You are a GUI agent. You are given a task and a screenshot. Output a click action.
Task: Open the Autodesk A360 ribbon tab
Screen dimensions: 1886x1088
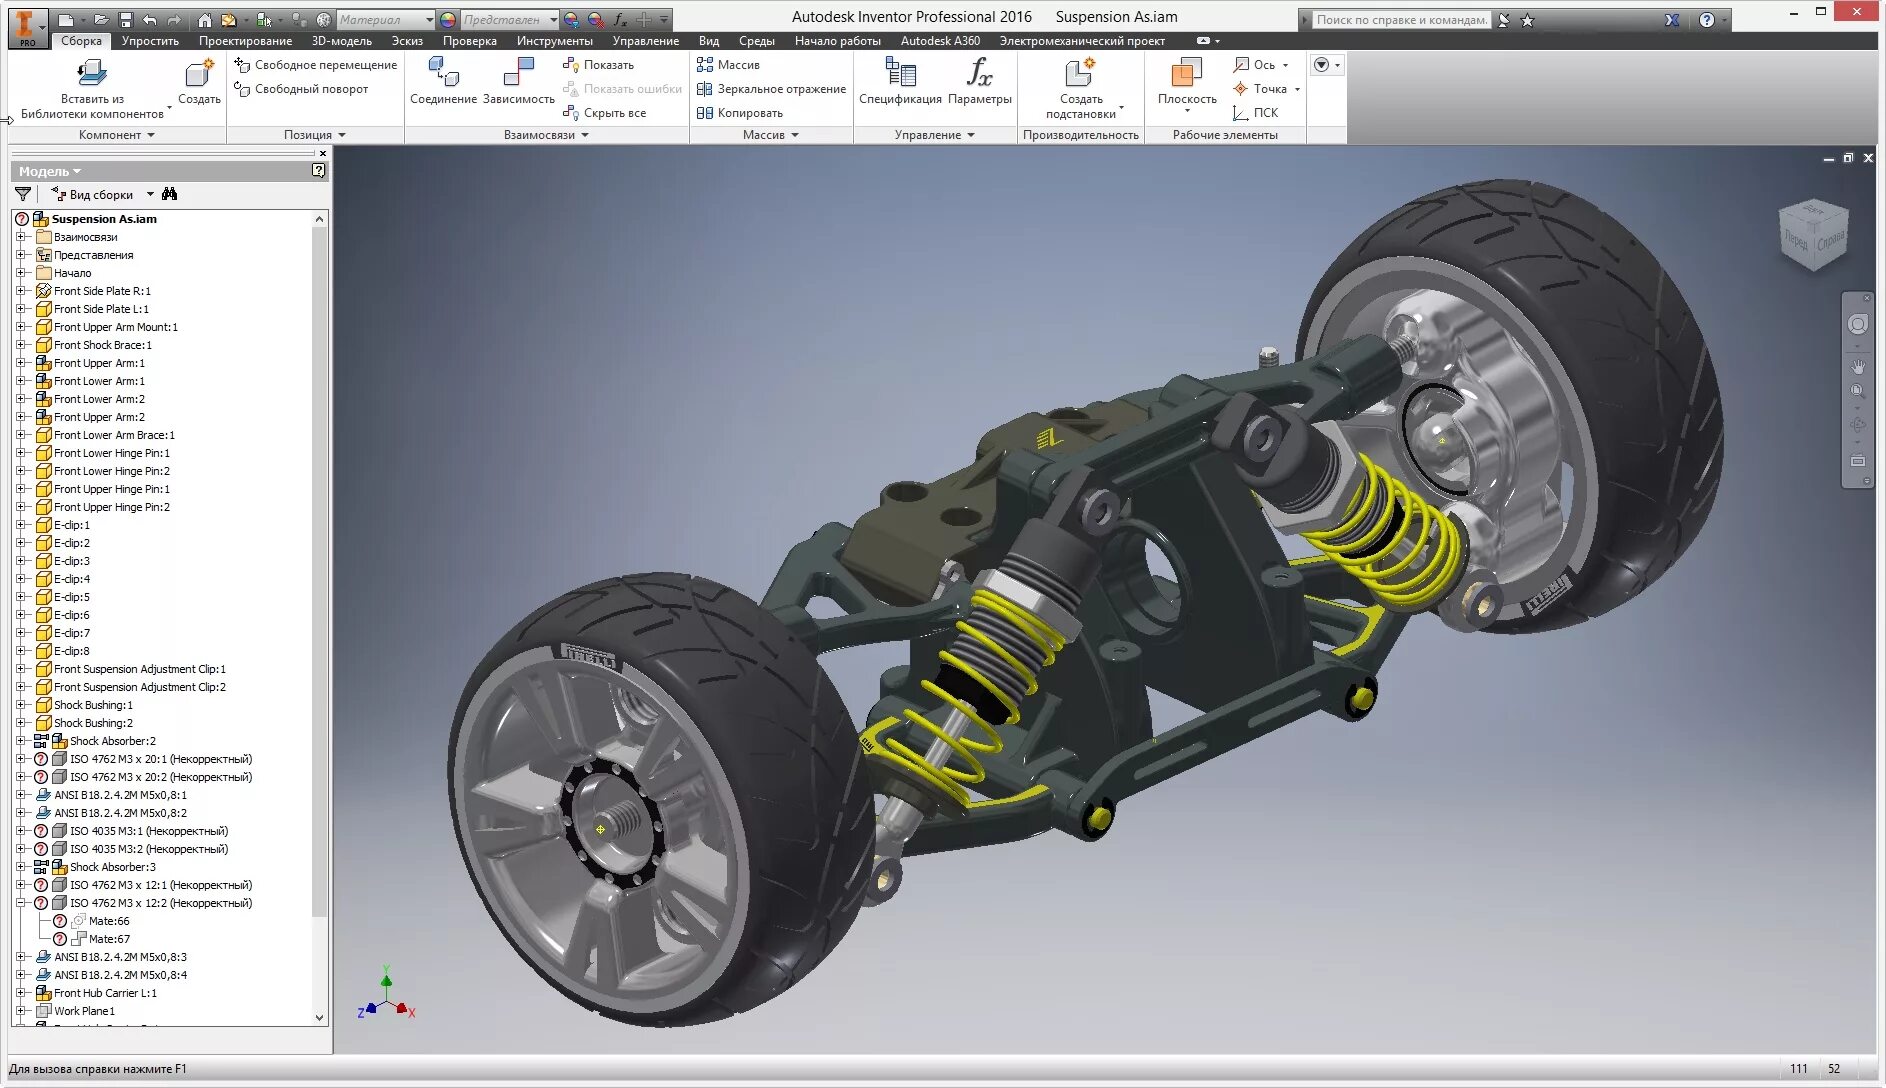click(x=940, y=41)
